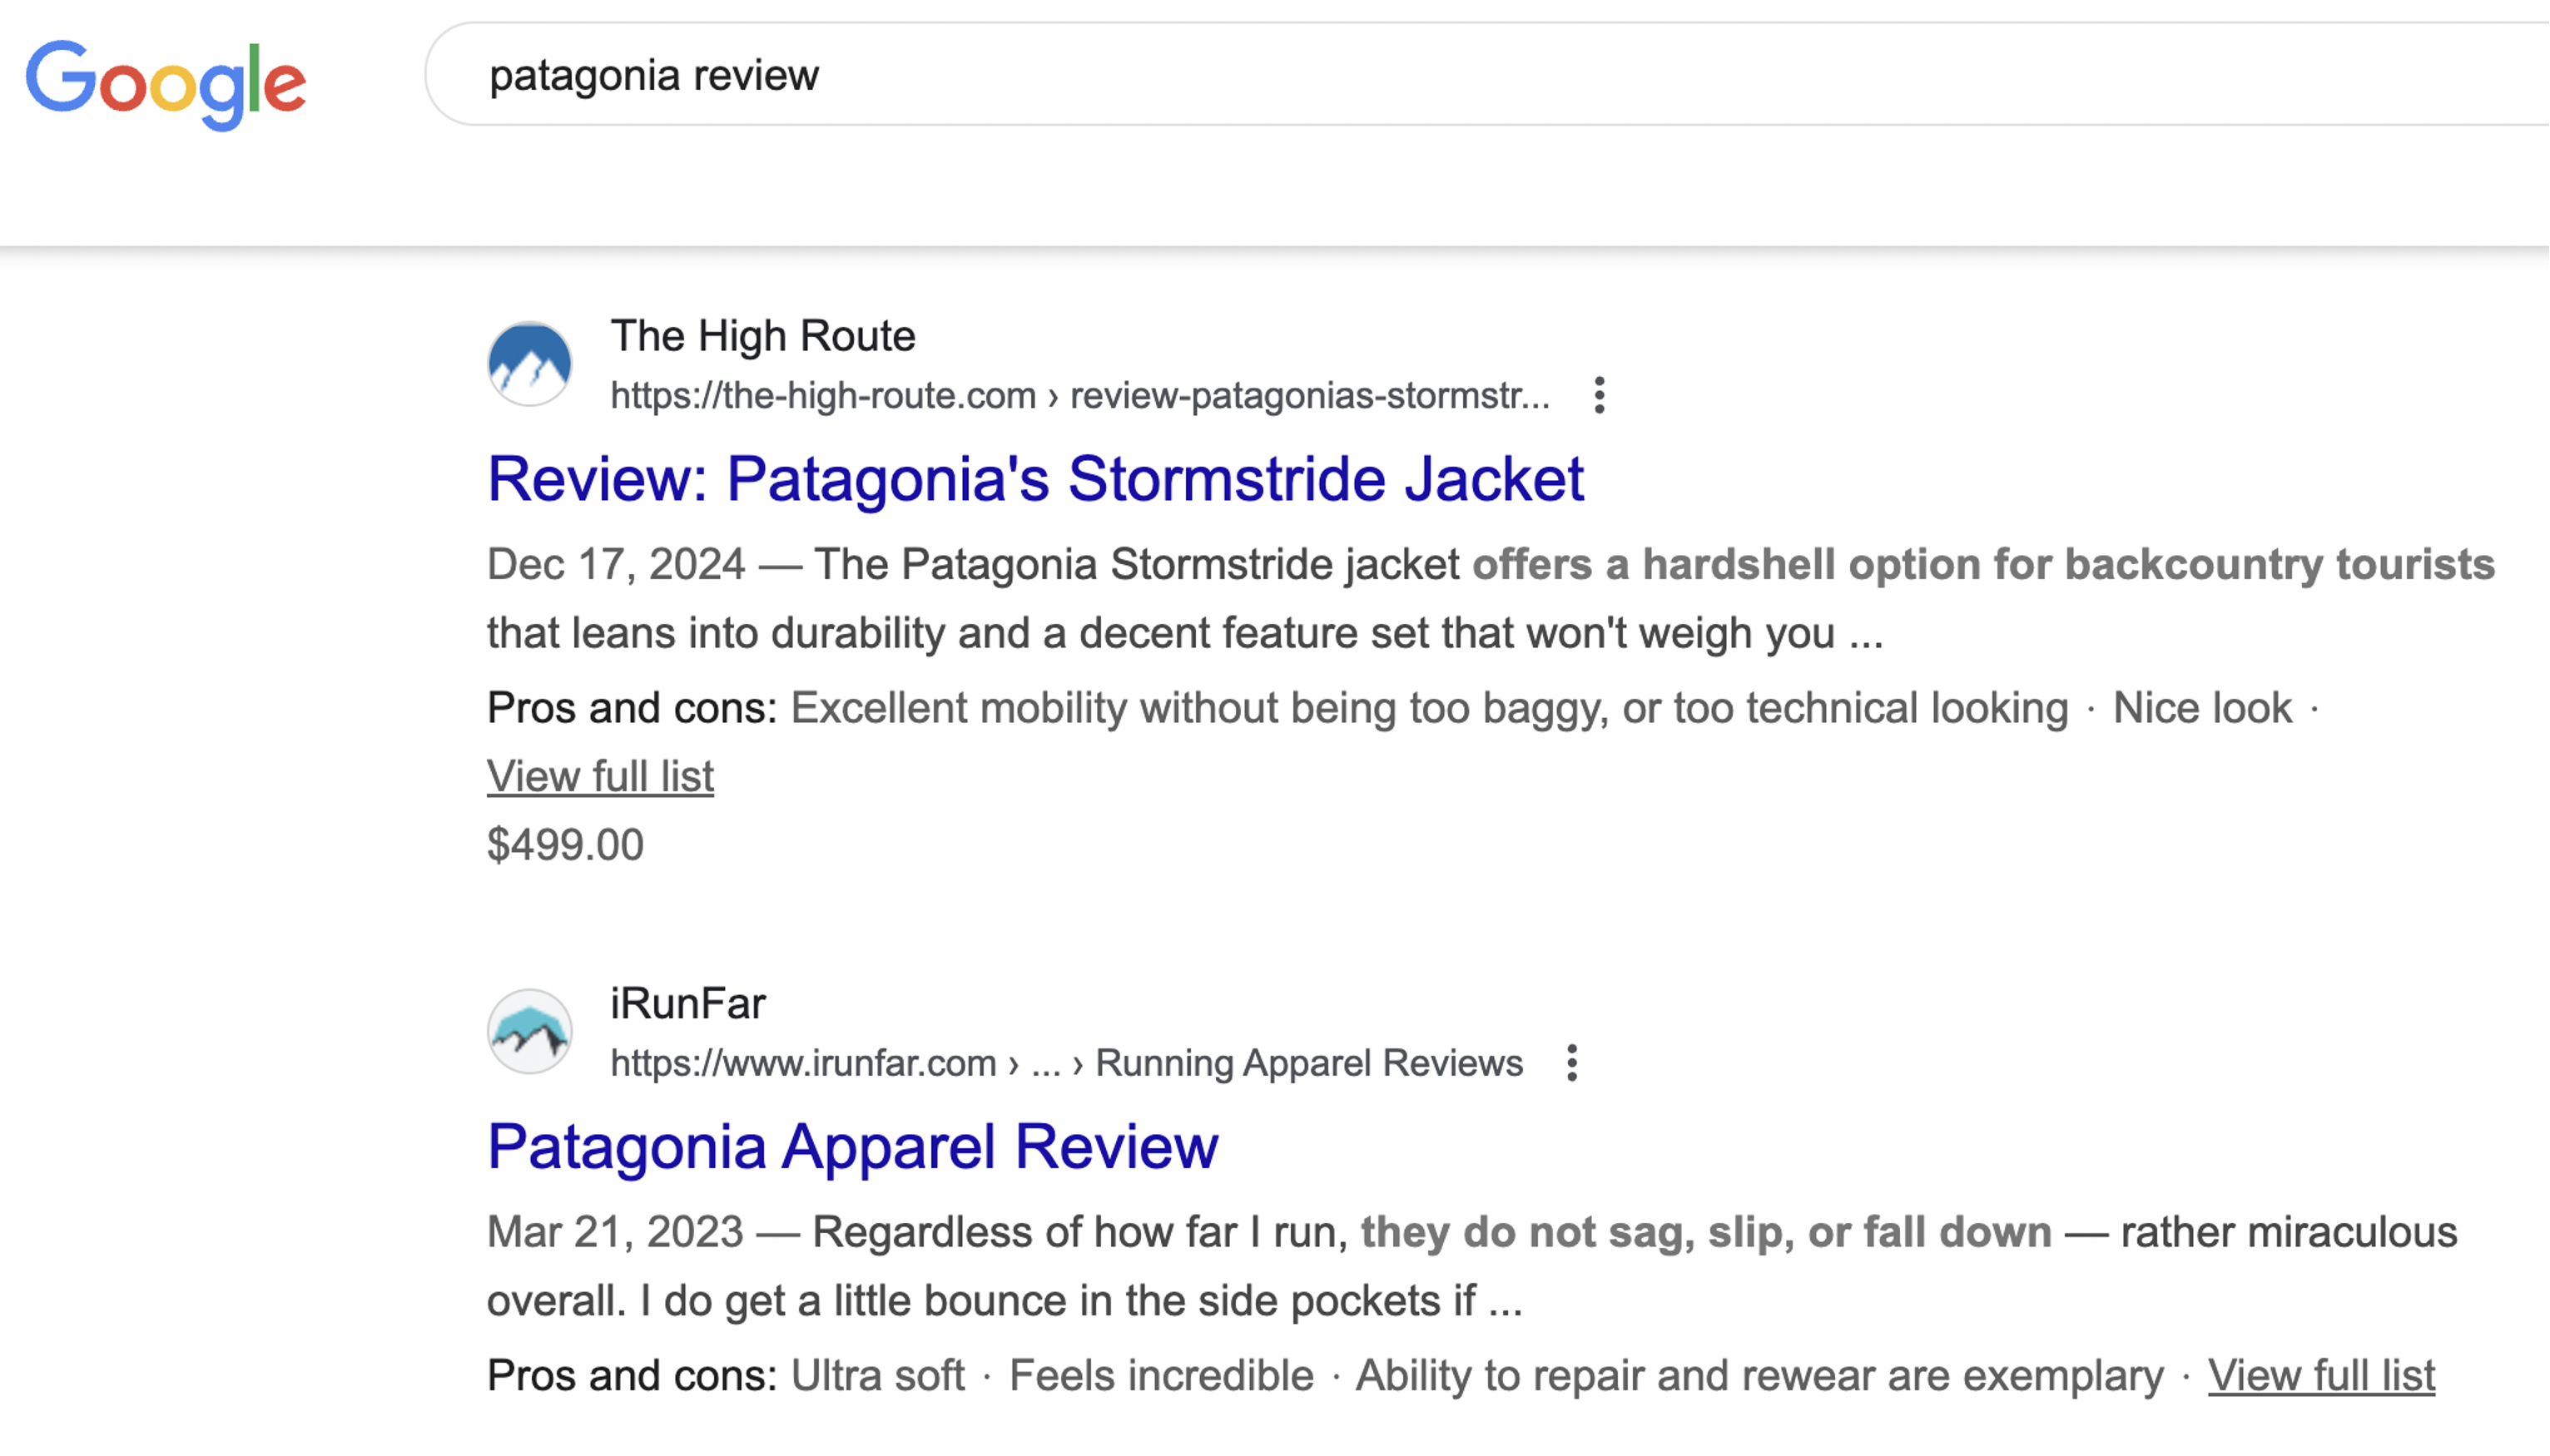Click the the-high-route.com URL breadcrumb
Screen dimensions: 2550x1456
click(x=1080, y=396)
